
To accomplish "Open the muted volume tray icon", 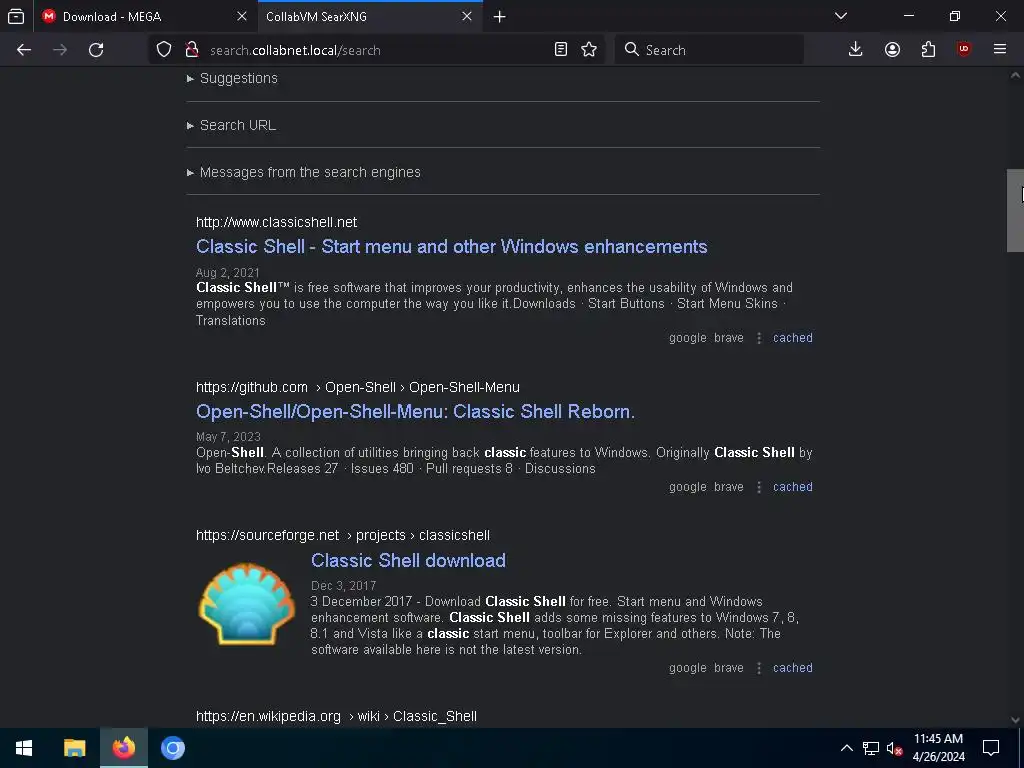I will pyautogui.click(x=895, y=748).
